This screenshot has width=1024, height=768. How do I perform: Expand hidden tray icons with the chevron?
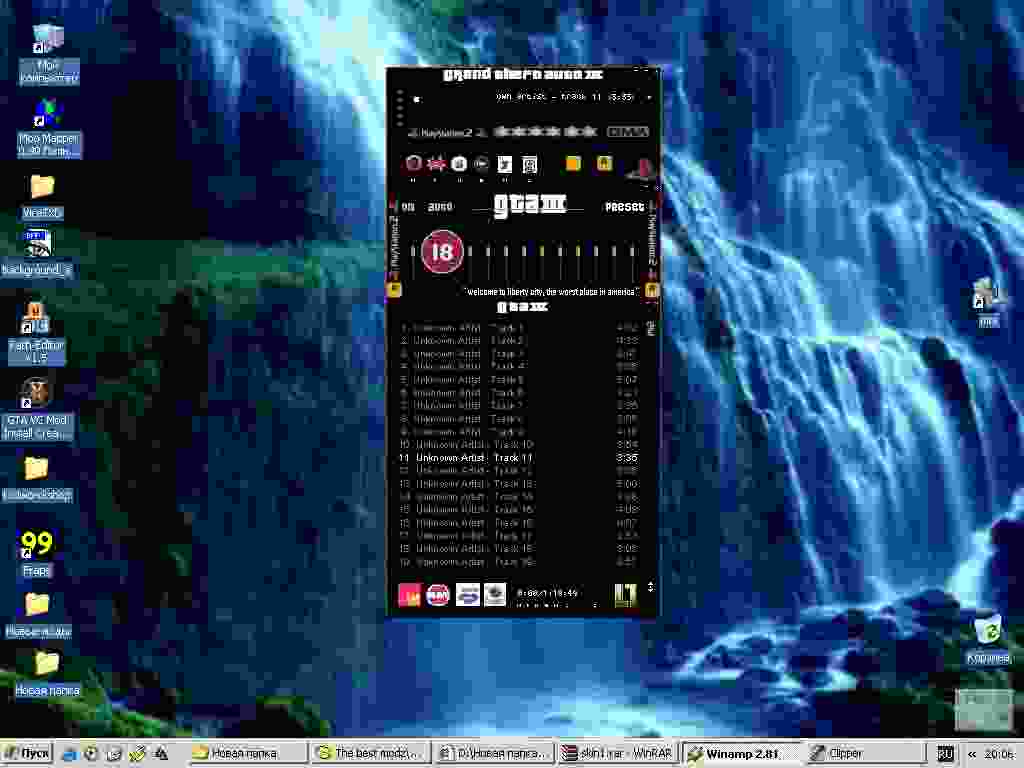click(972, 754)
